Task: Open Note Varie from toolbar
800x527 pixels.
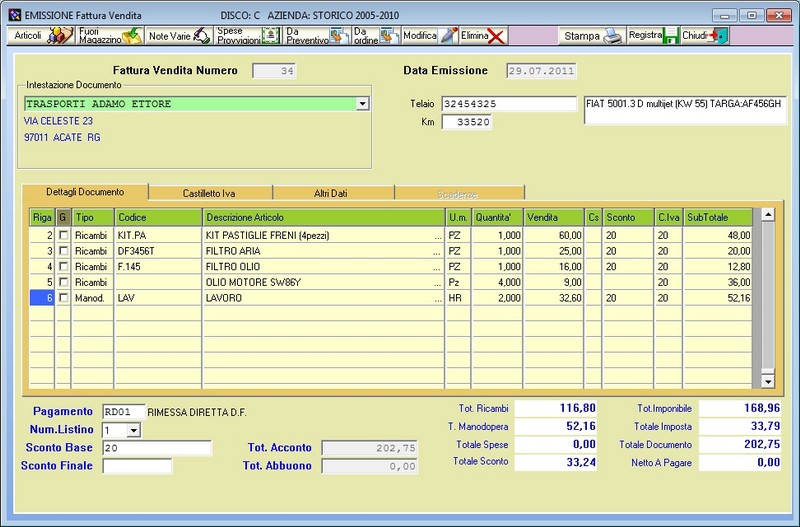Action: 179,36
